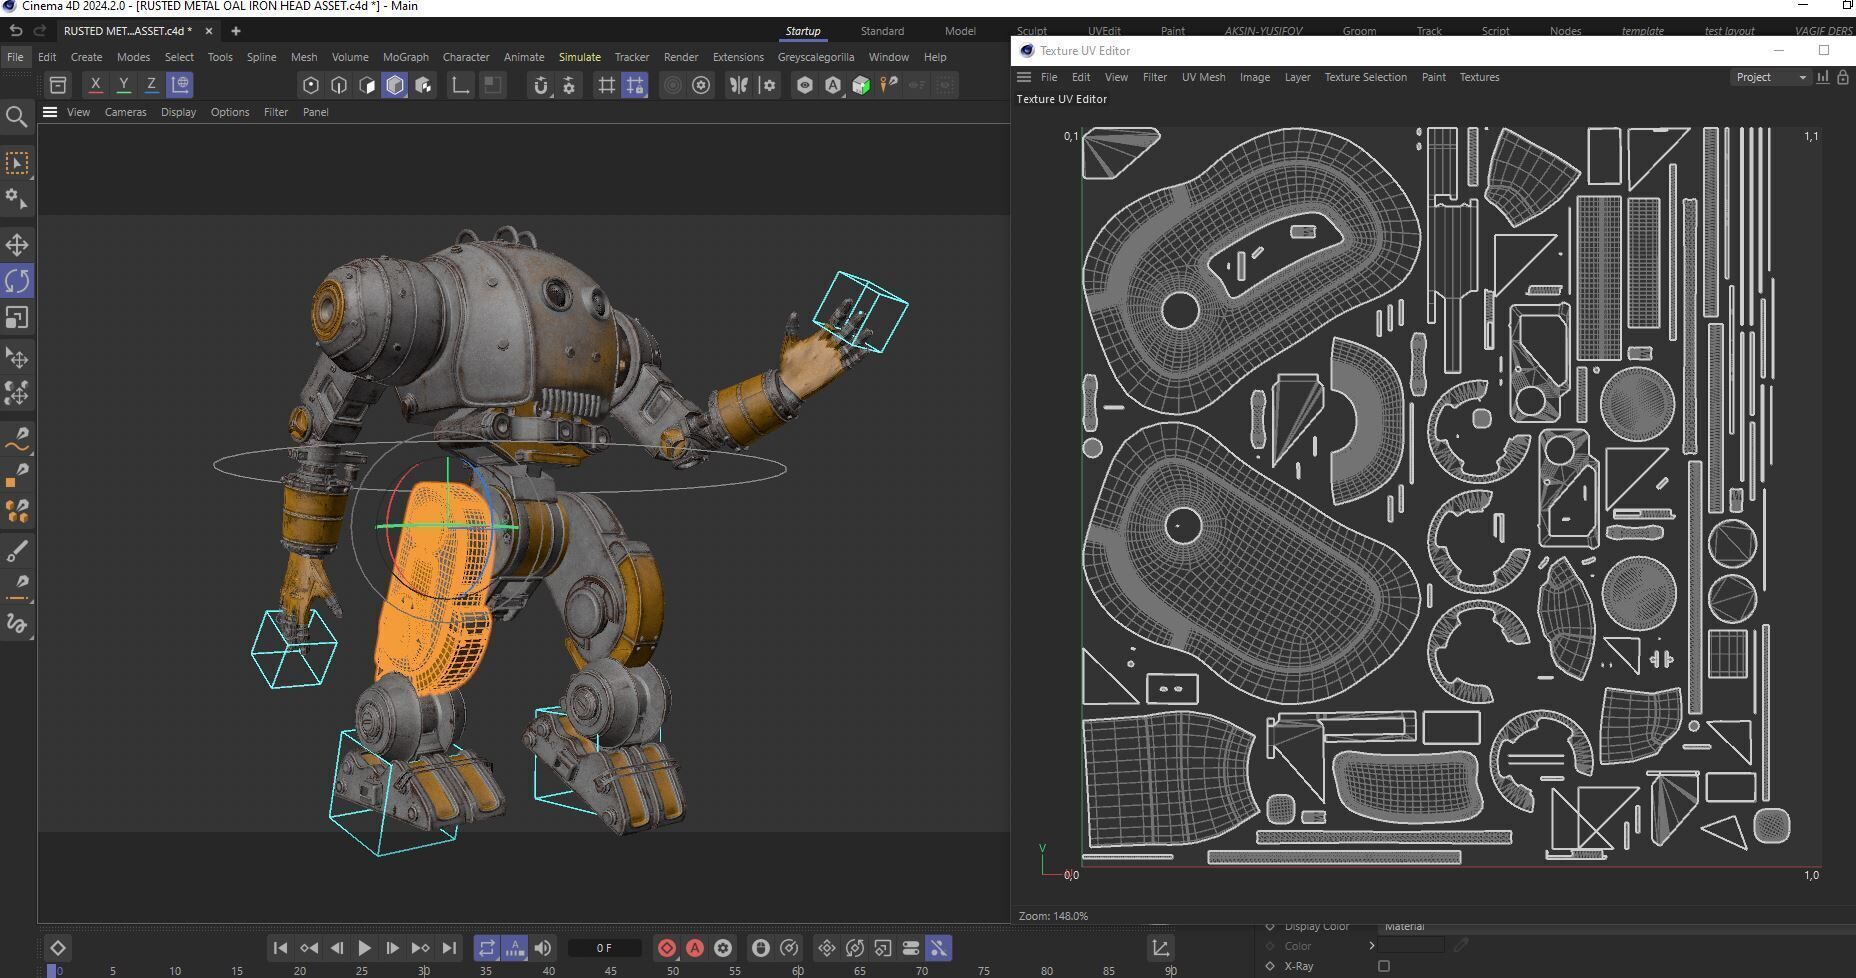Open the search magnifier in left toolbar
Viewport: 1856px width, 978px height.
click(x=17, y=117)
